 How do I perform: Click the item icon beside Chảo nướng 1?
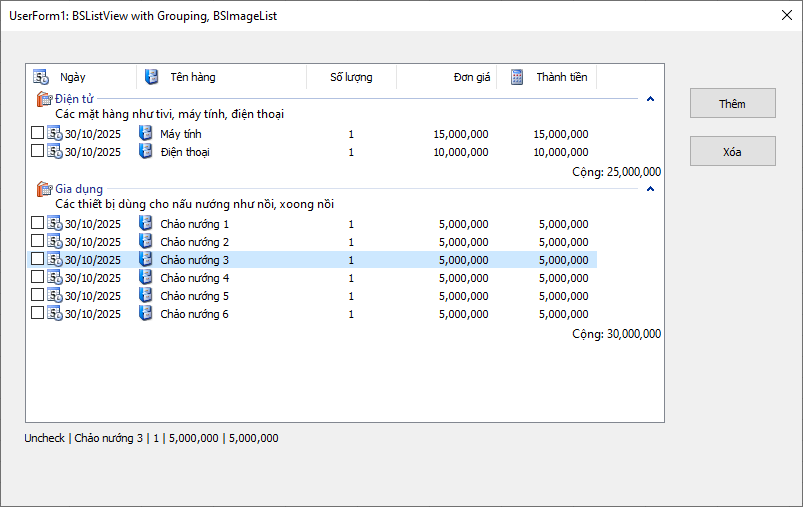point(145,224)
